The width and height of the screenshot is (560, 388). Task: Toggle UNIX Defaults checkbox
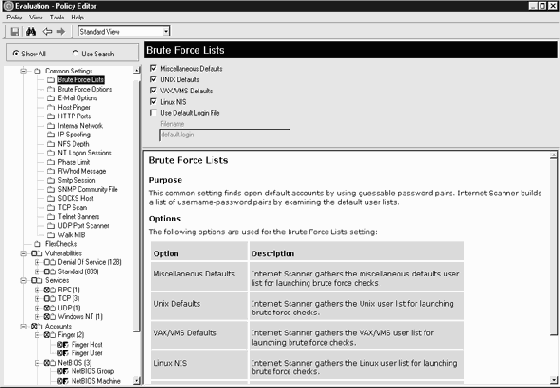153,79
